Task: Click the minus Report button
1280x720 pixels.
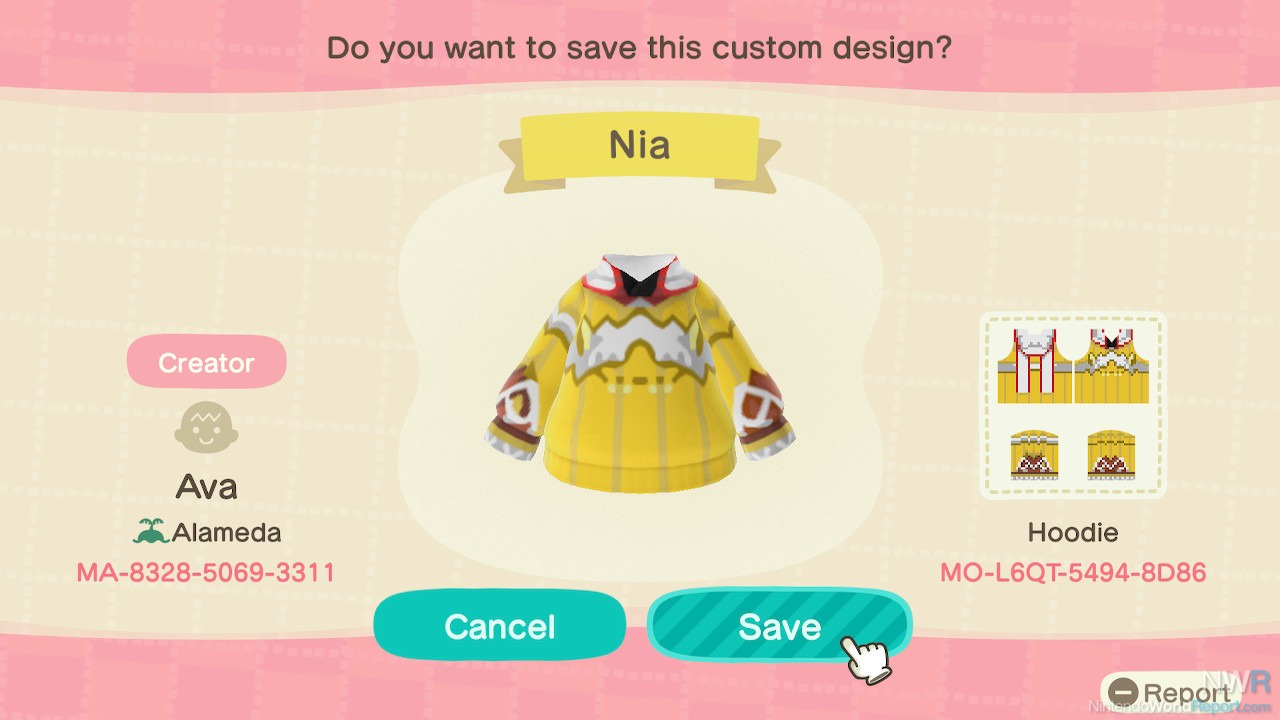Action: [1170, 693]
